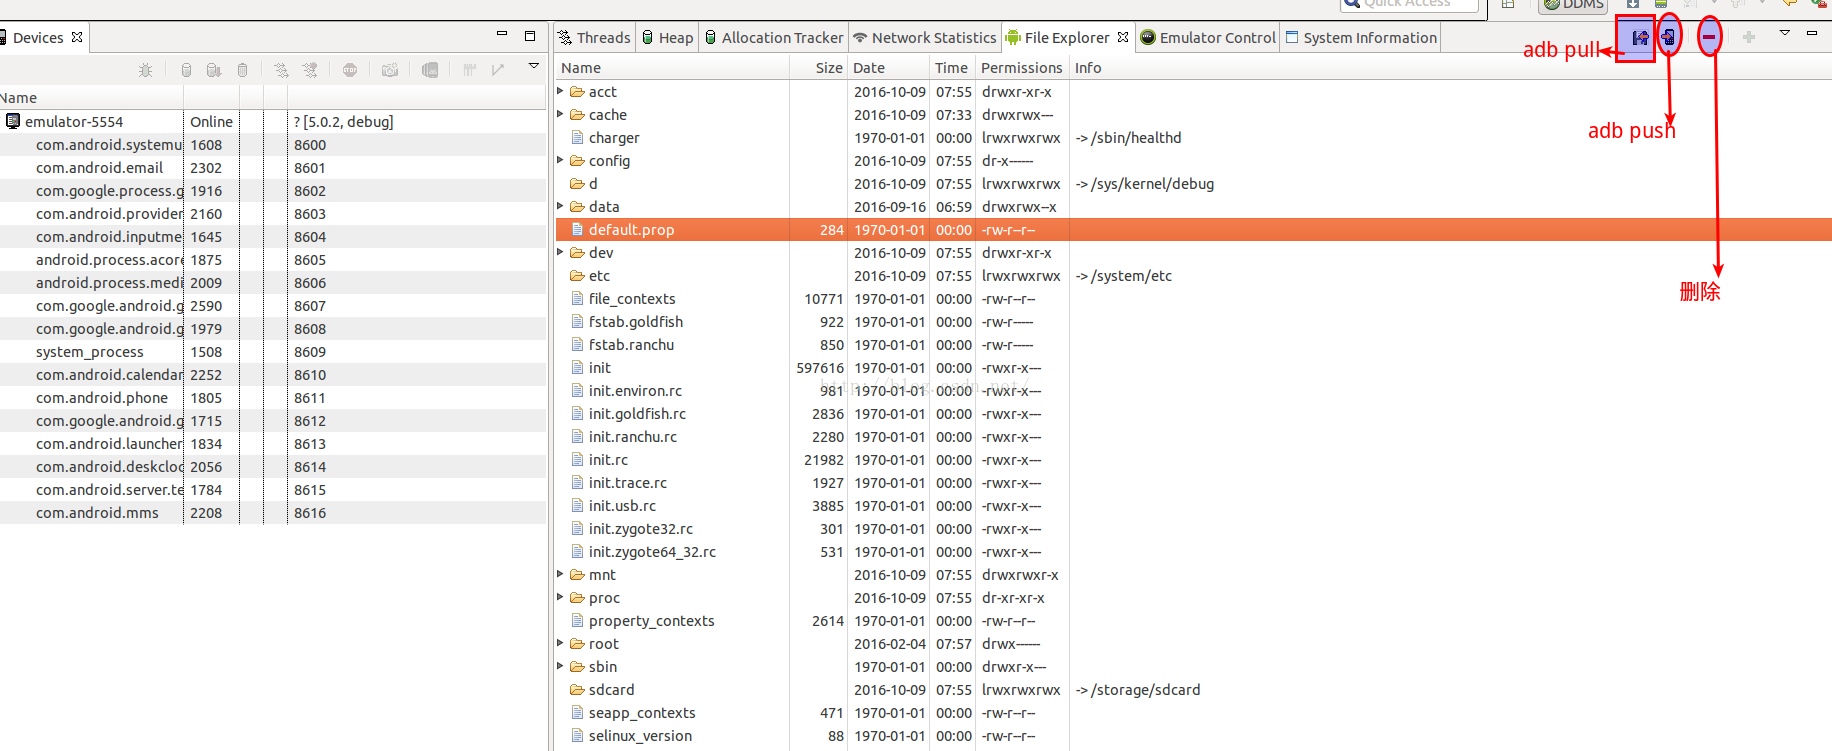Image resolution: width=1832 pixels, height=751 pixels.
Task: Expand the sbin folder
Action: [x=561, y=666]
